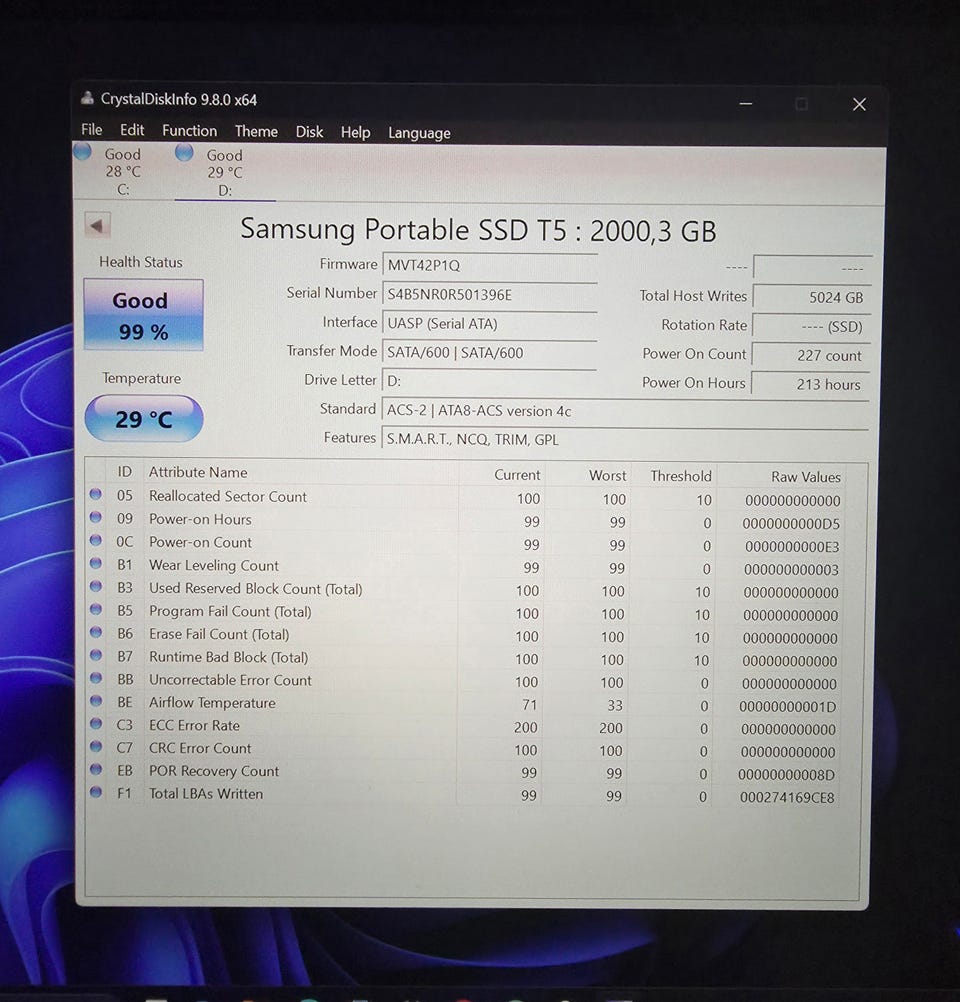Click the status orb for POR Recovery Count
This screenshot has width=960, height=1002.
(96, 769)
